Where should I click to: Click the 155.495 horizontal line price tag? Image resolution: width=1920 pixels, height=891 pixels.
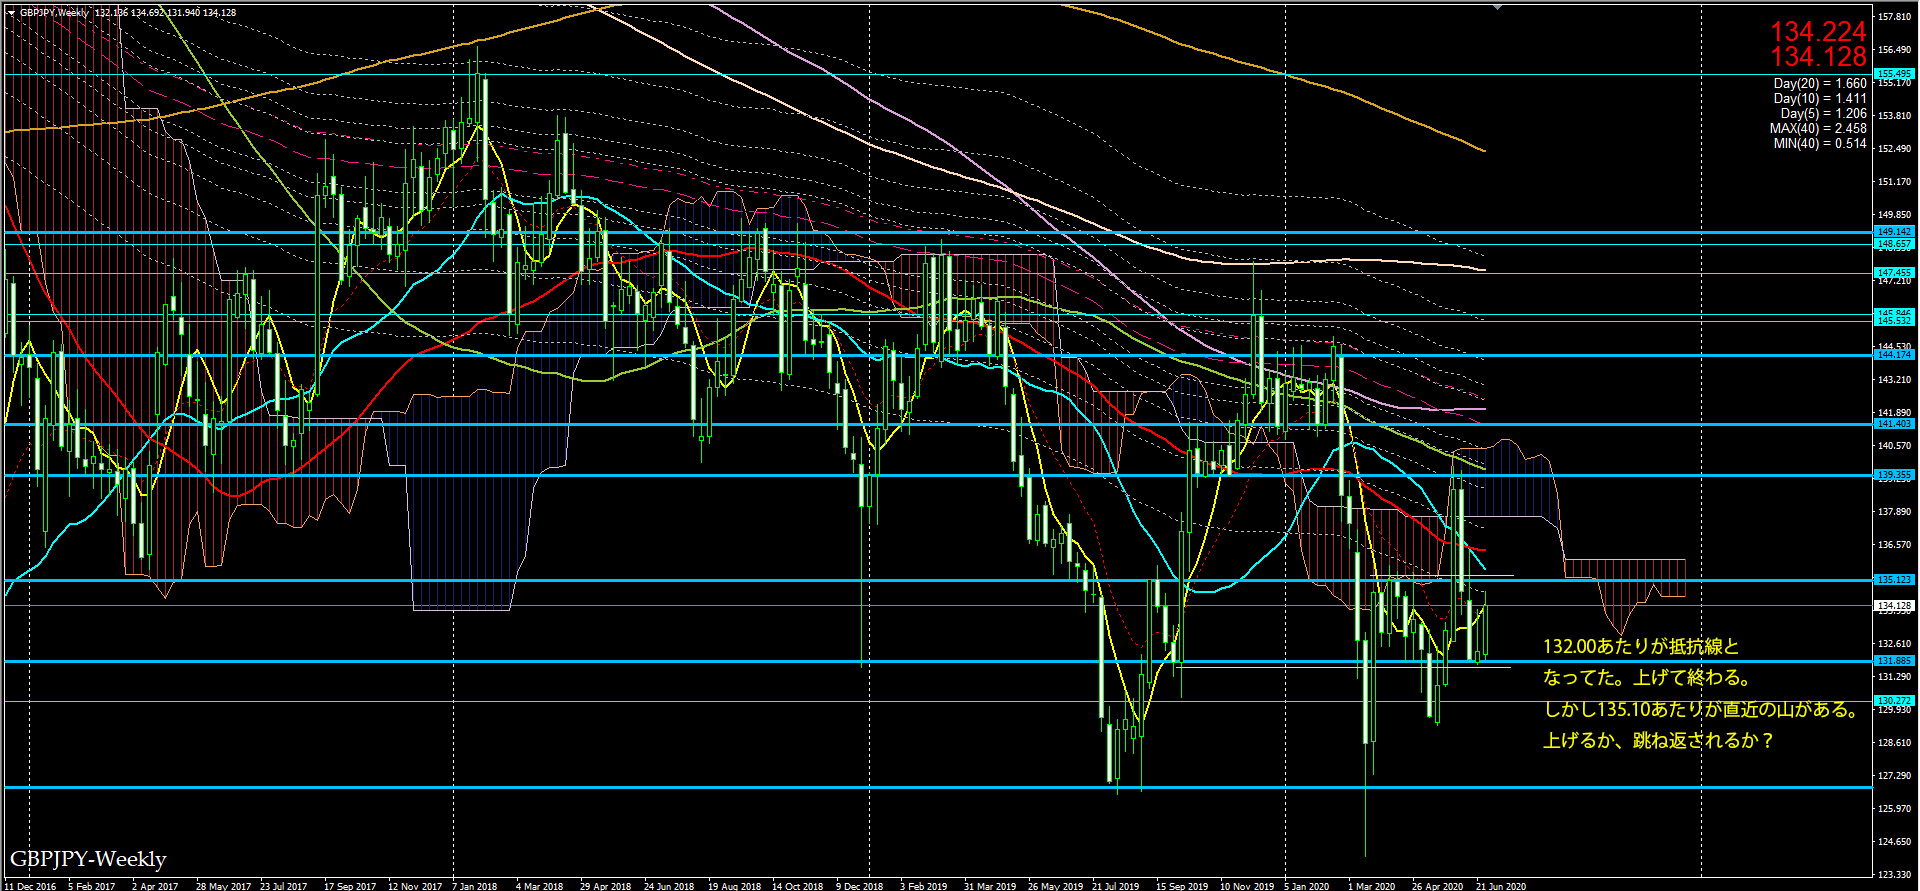pyautogui.click(x=1894, y=74)
